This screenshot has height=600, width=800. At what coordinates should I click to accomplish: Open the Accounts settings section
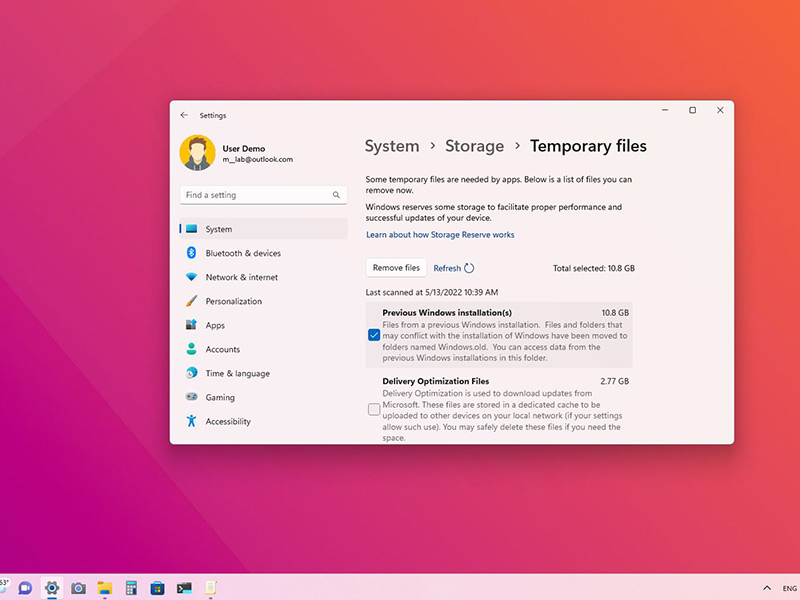coord(263,349)
